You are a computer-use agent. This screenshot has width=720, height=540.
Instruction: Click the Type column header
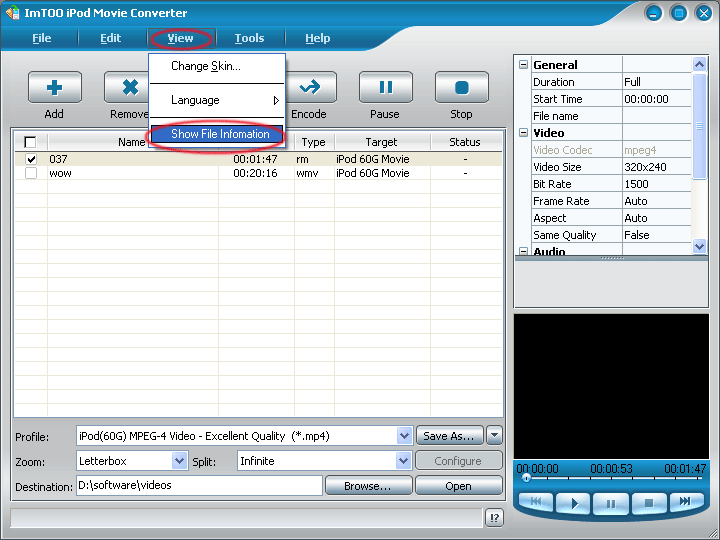(314, 142)
